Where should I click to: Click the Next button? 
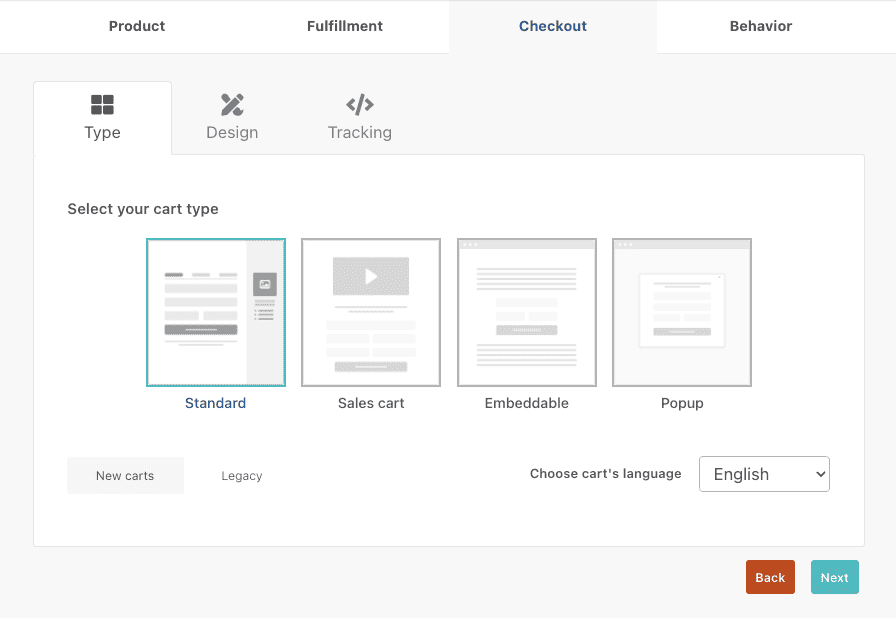[834, 577]
